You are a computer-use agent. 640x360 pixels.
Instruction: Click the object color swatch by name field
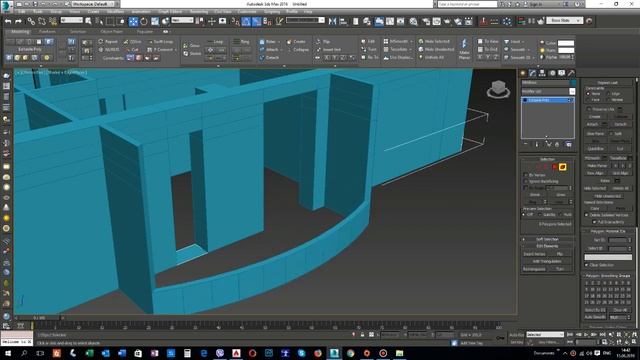coord(573,82)
